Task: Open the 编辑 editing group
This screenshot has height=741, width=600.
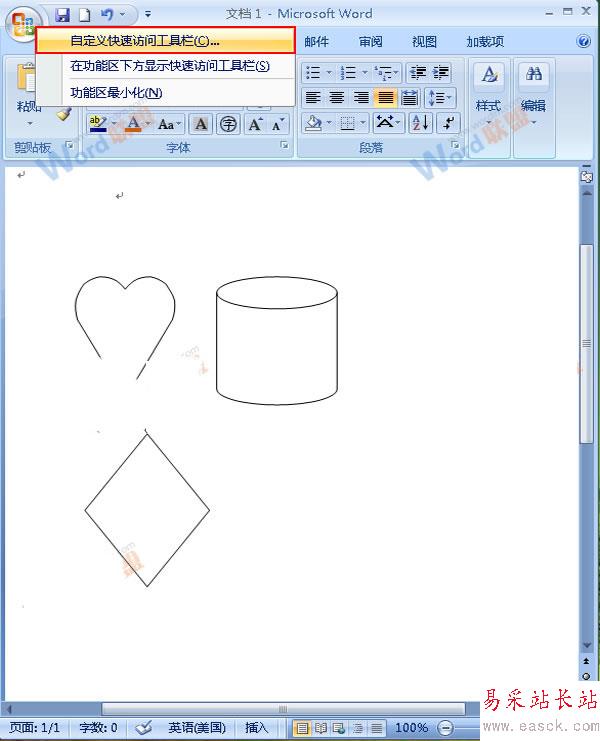Action: pyautogui.click(x=533, y=95)
